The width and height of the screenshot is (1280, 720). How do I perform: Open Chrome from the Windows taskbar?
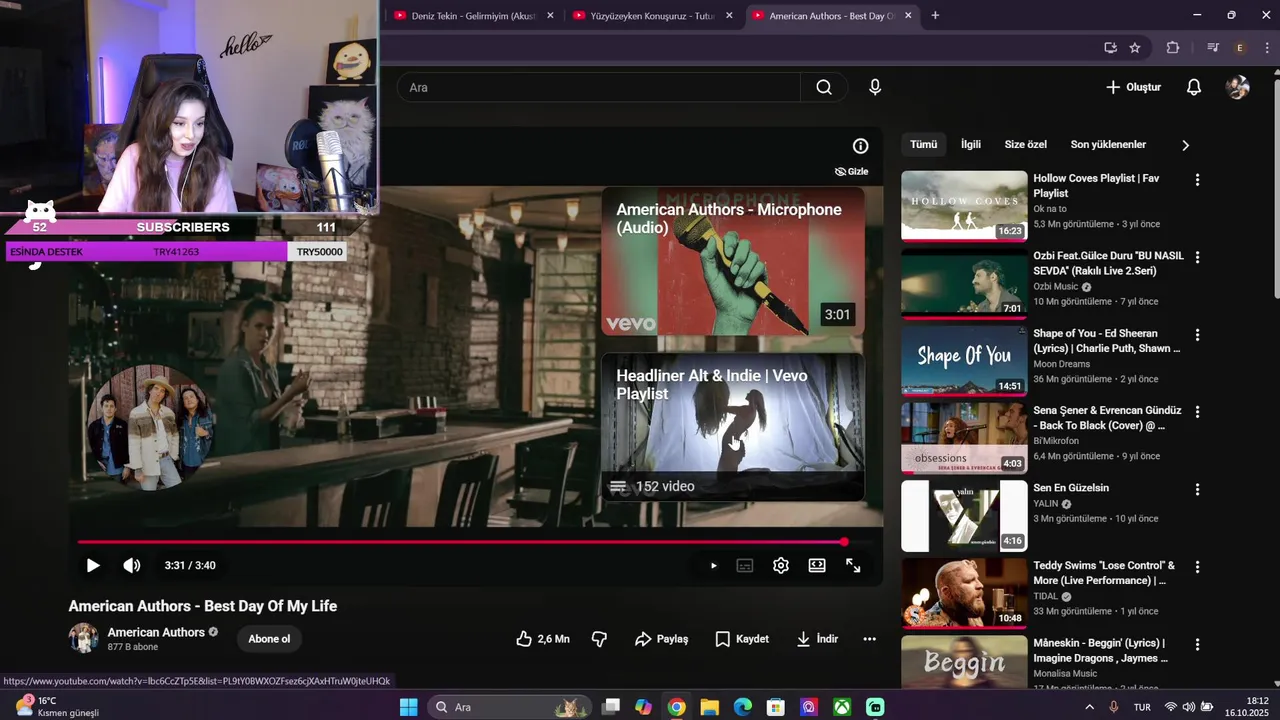[676, 707]
